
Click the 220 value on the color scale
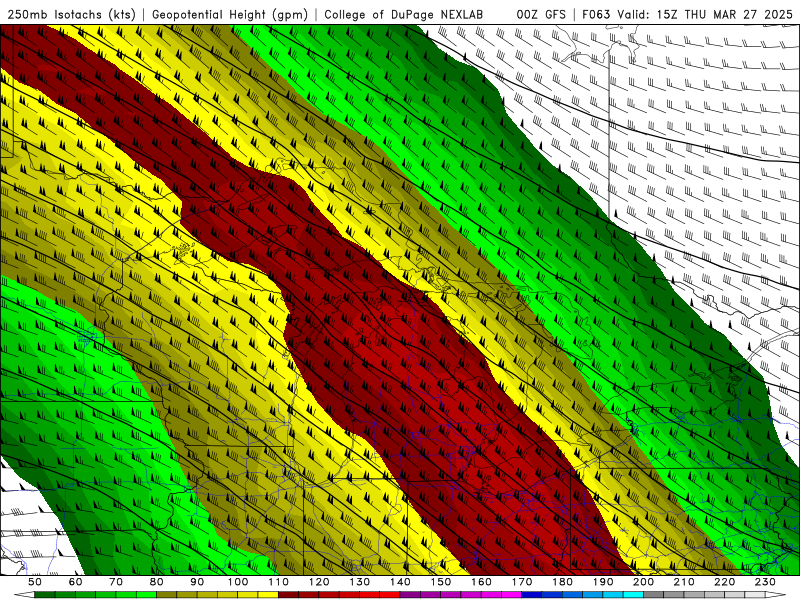pos(724,582)
